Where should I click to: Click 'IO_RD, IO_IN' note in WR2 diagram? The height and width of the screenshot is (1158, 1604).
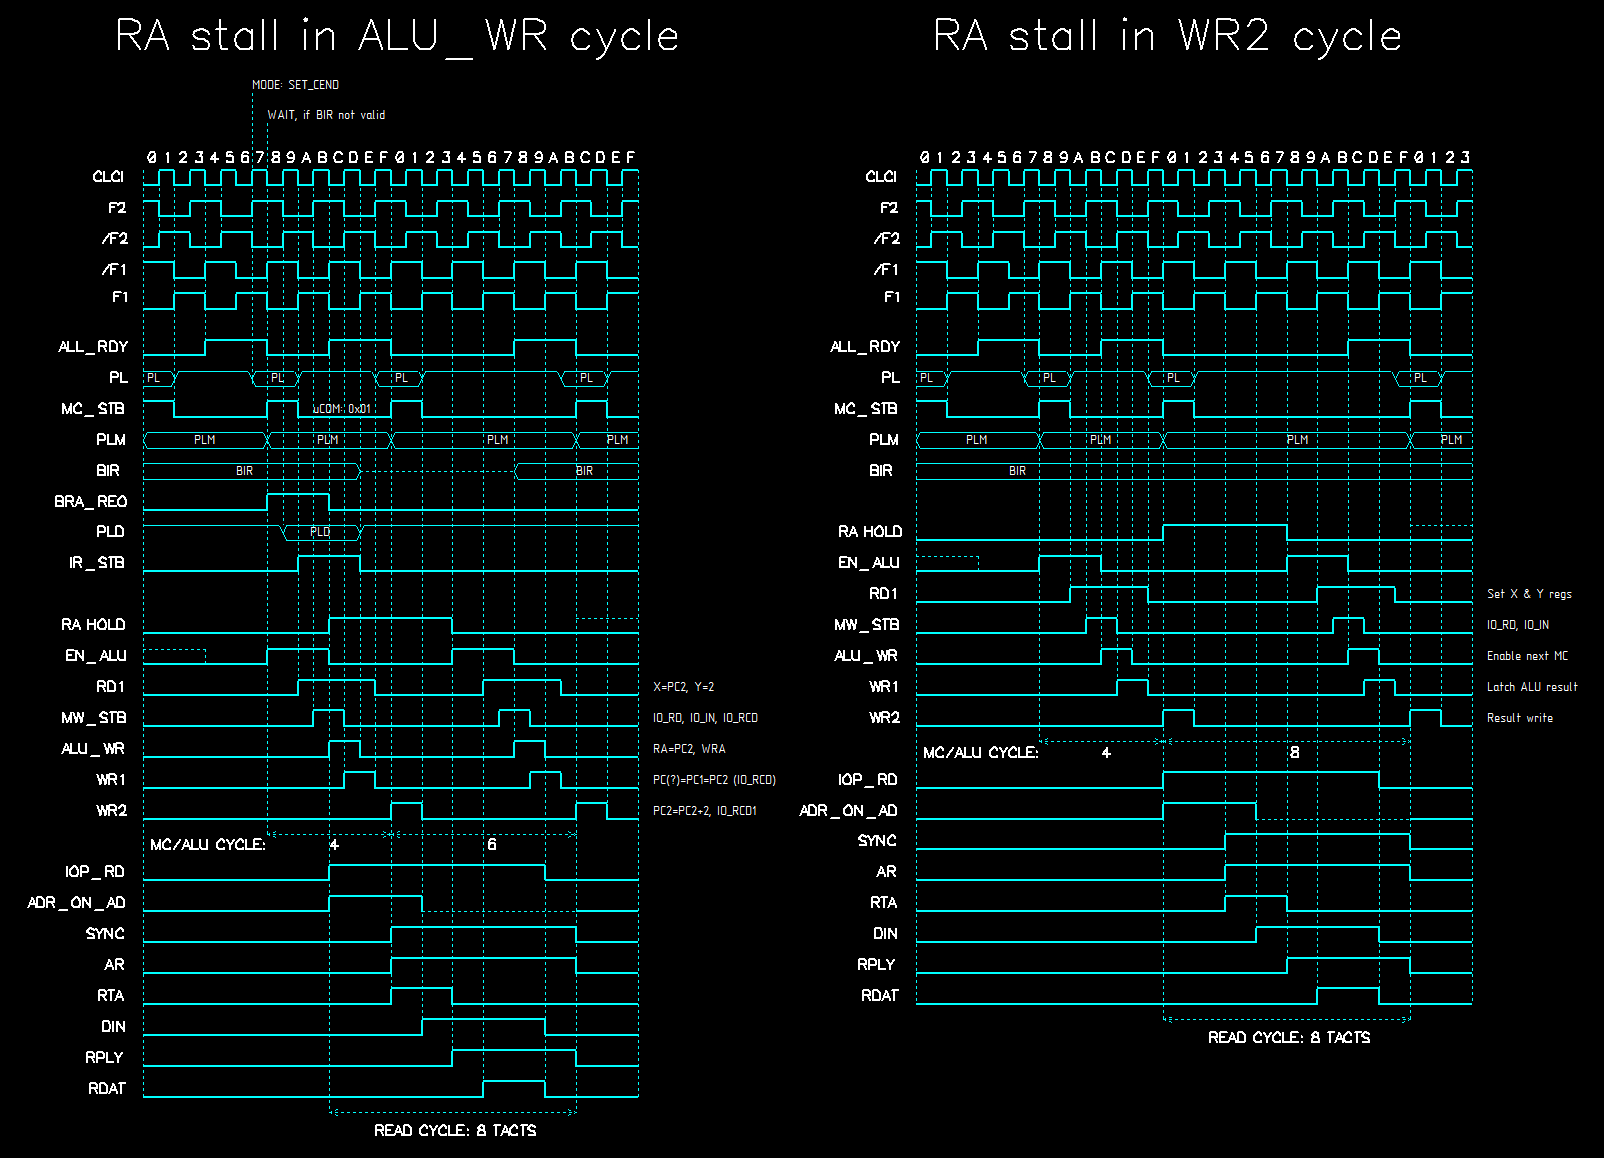[x=1518, y=625]
